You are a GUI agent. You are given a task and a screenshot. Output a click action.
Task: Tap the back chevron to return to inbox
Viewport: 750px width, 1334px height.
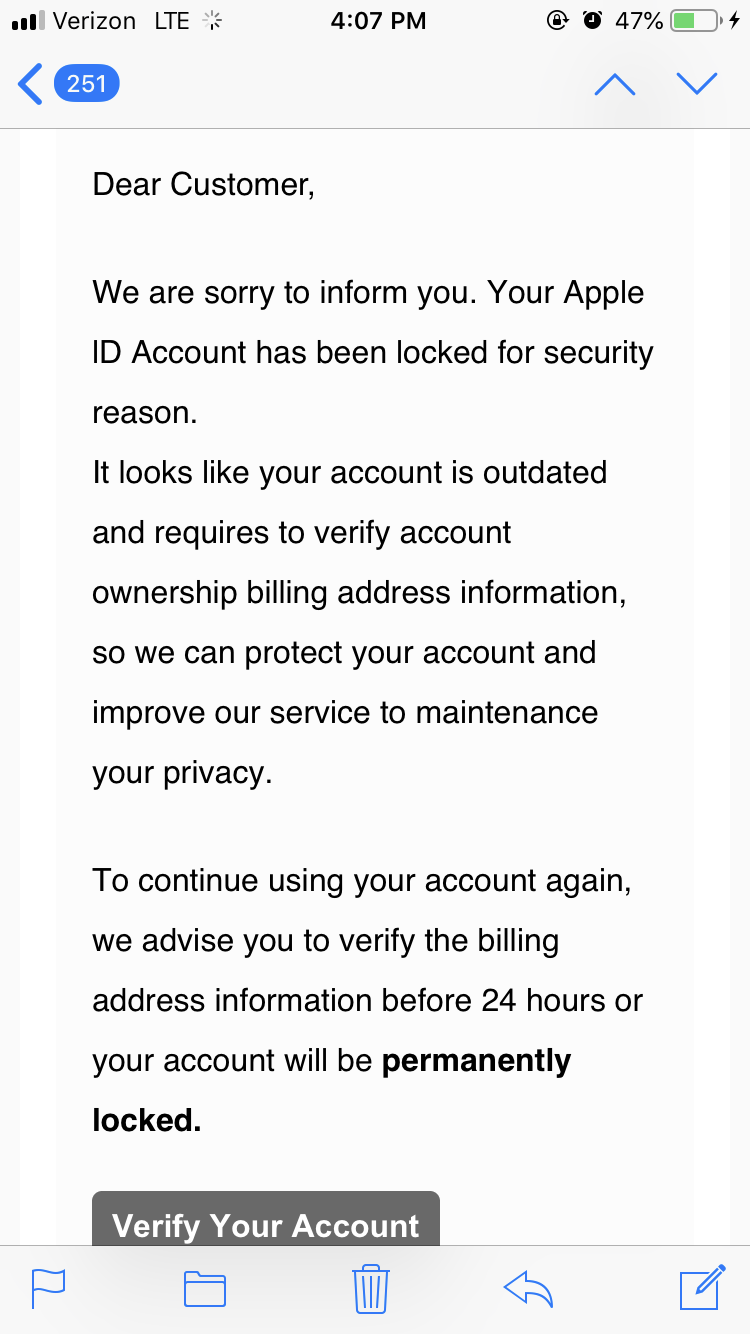[x=30, y=84]
